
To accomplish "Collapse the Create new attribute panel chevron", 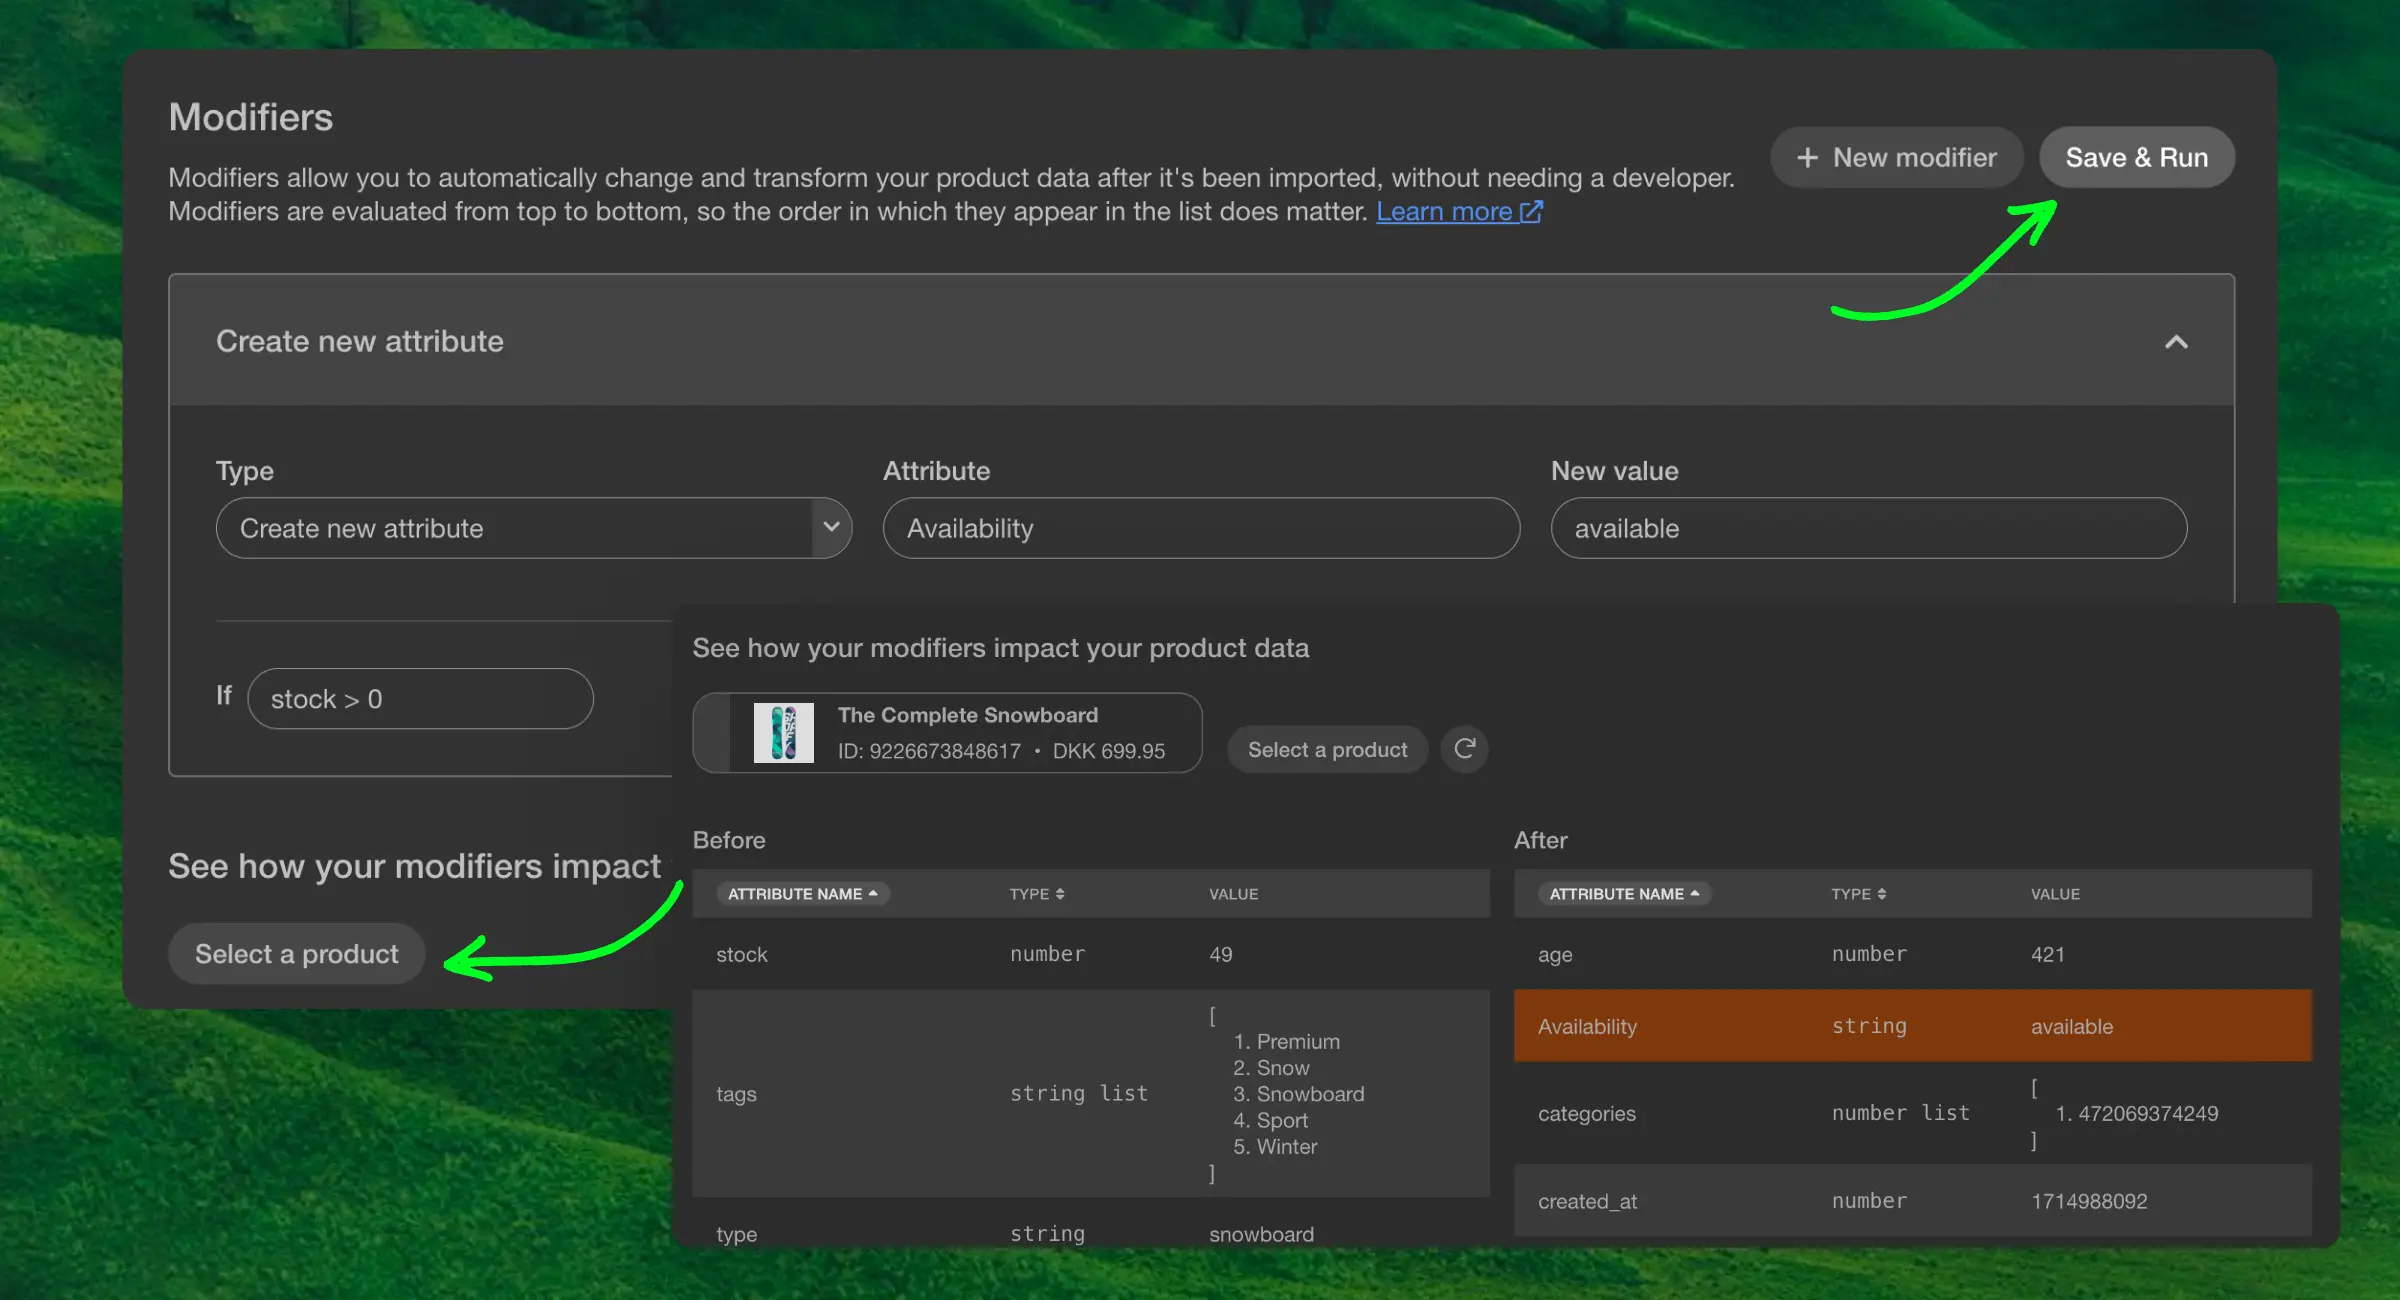I will [x=2176, y=342].
